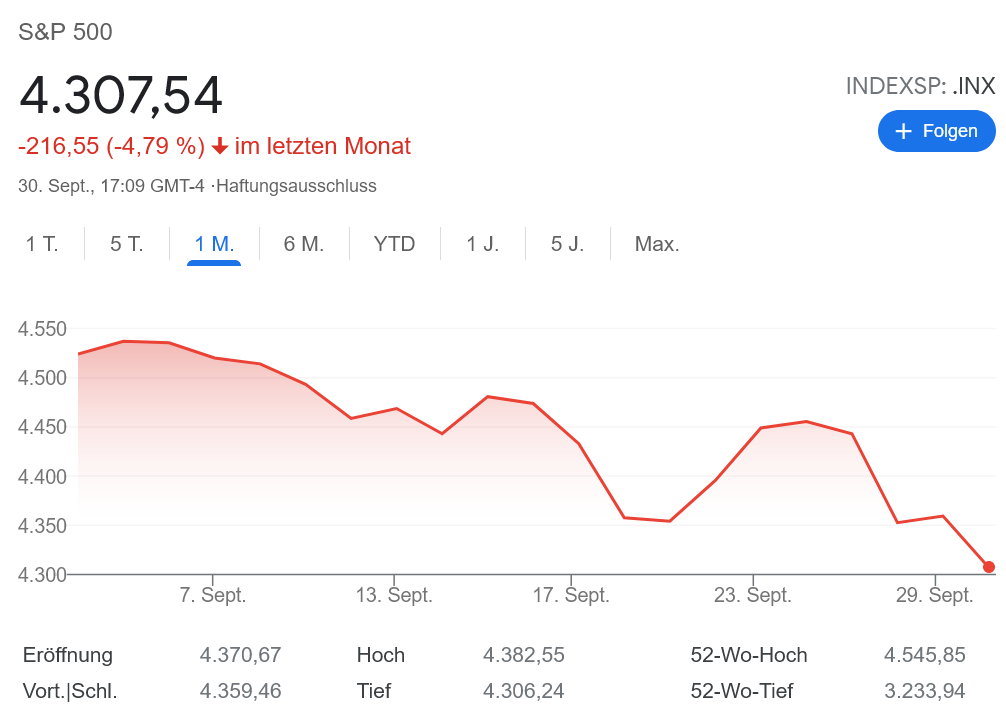Click the red down arrow icon
Screen dimensions: 1006x719
pos(220,147)
